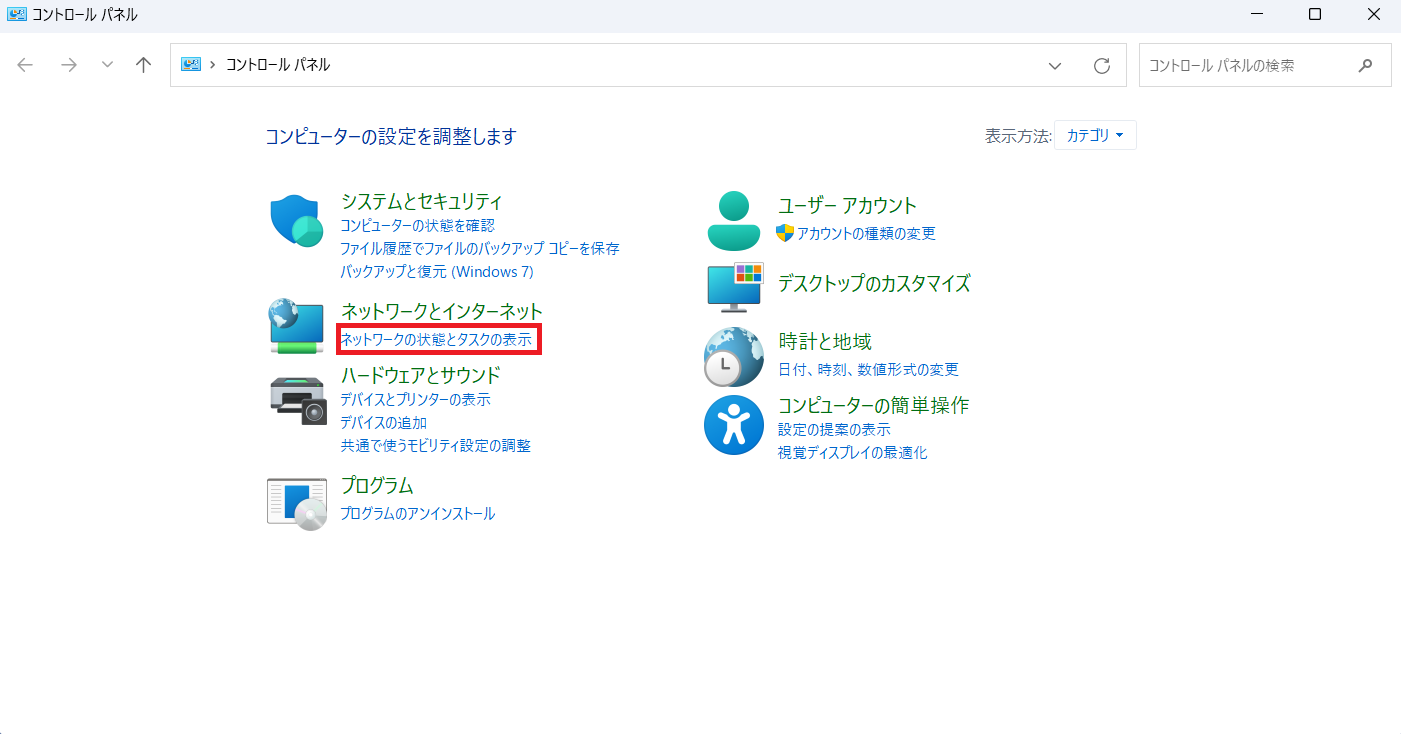This screenshot has width=1401, height=734.
Task: Go forward with the right arrow button
Action: (x=68, y=65)
